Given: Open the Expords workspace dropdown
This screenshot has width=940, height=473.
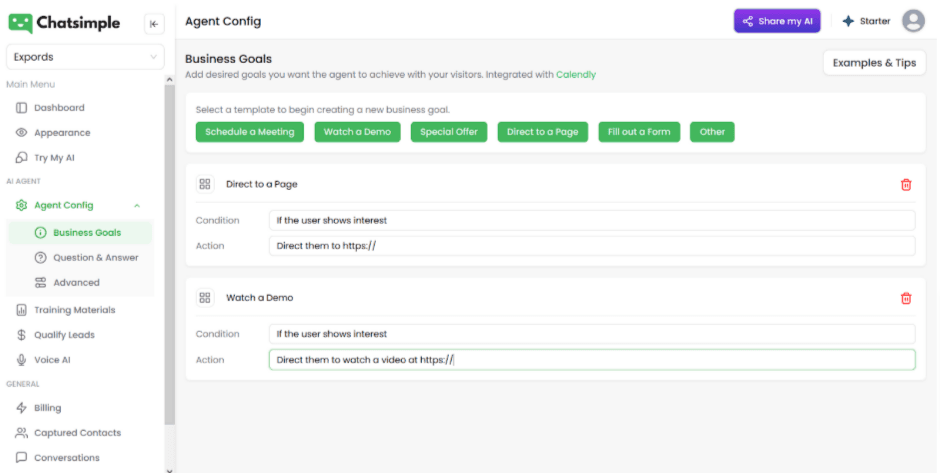Looking at the screenshot, I should click(85, 57).
